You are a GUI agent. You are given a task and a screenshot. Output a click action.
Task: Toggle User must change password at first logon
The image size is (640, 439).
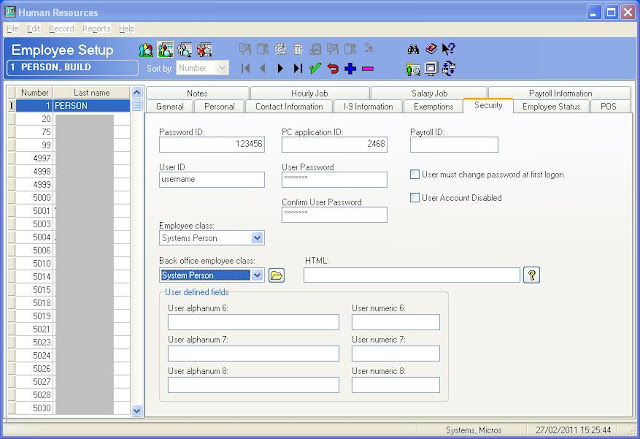(x=415, y=174)
